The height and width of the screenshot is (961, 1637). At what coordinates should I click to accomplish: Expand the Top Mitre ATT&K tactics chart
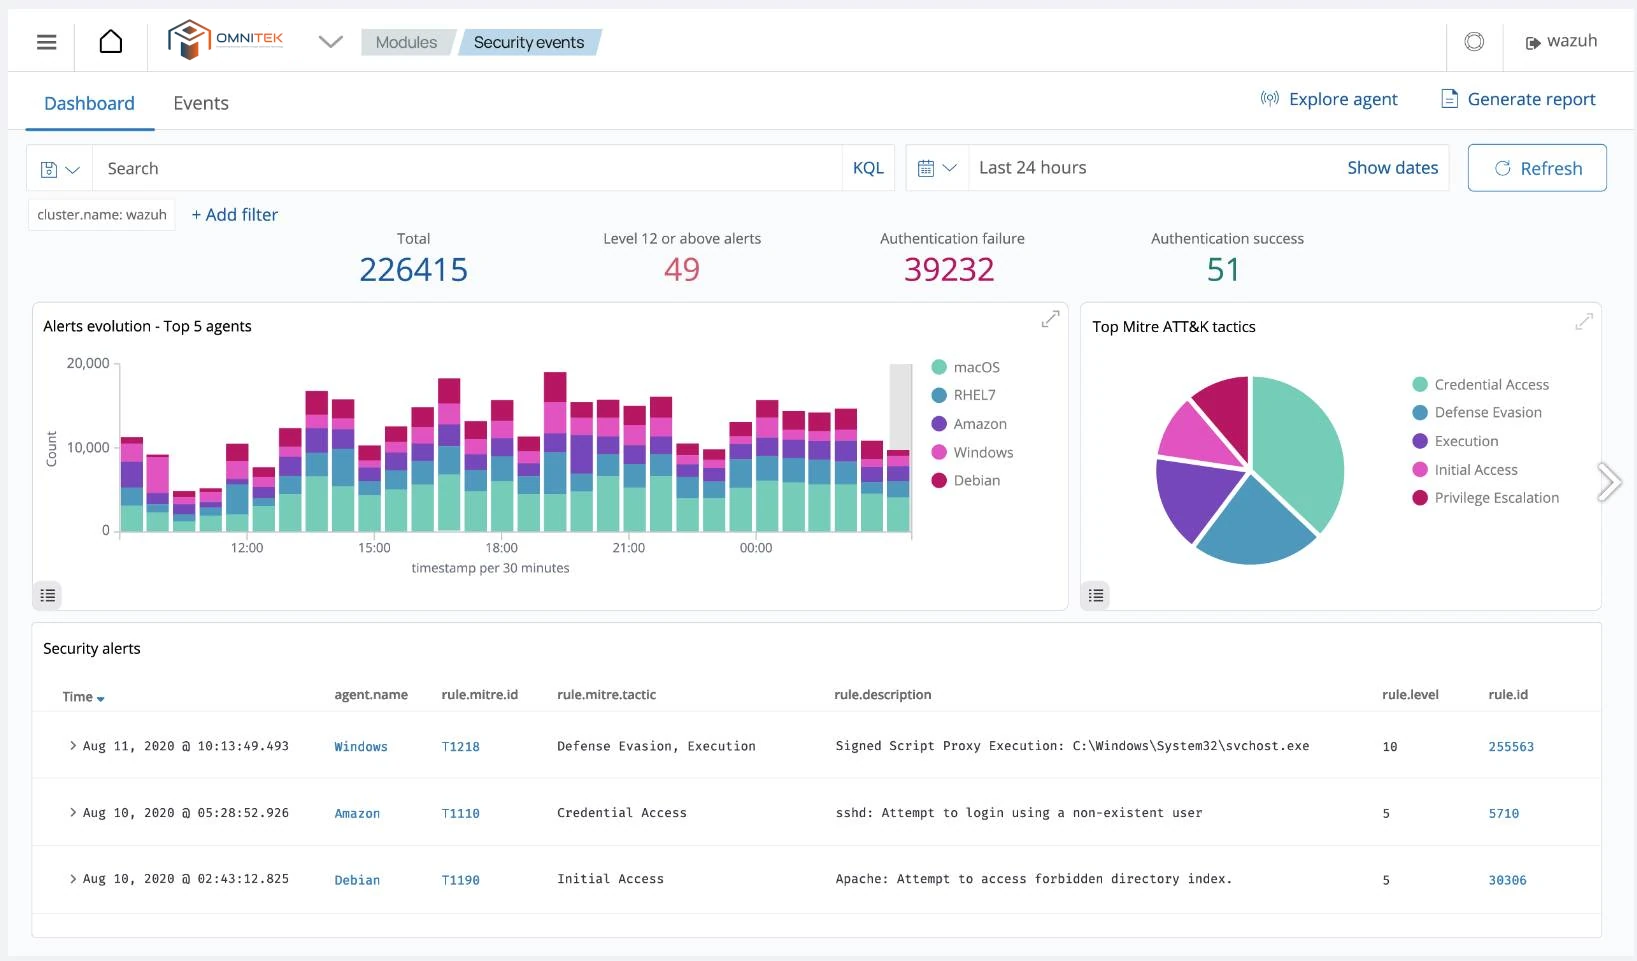point(1583,321)
